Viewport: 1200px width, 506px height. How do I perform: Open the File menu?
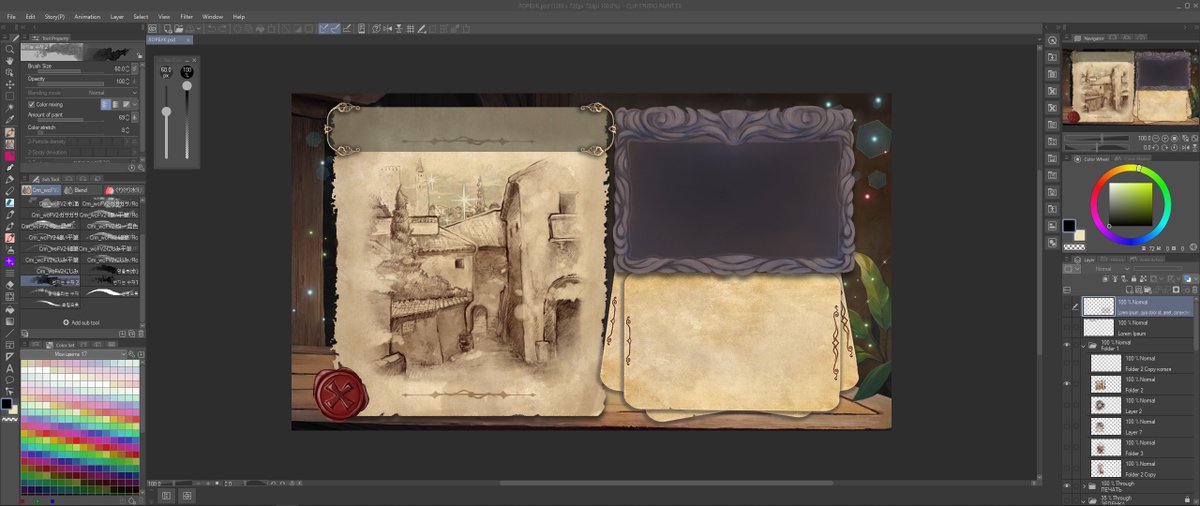(12, 17)
